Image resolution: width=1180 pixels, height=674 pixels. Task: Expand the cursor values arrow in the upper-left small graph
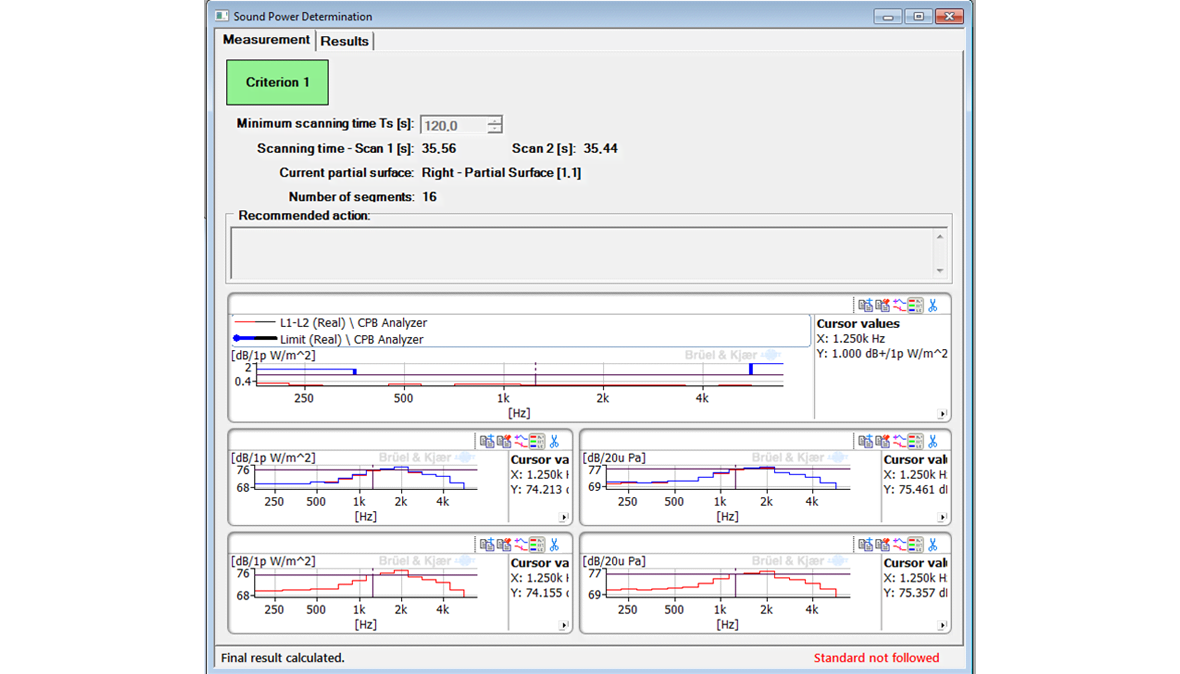(564, 517)
